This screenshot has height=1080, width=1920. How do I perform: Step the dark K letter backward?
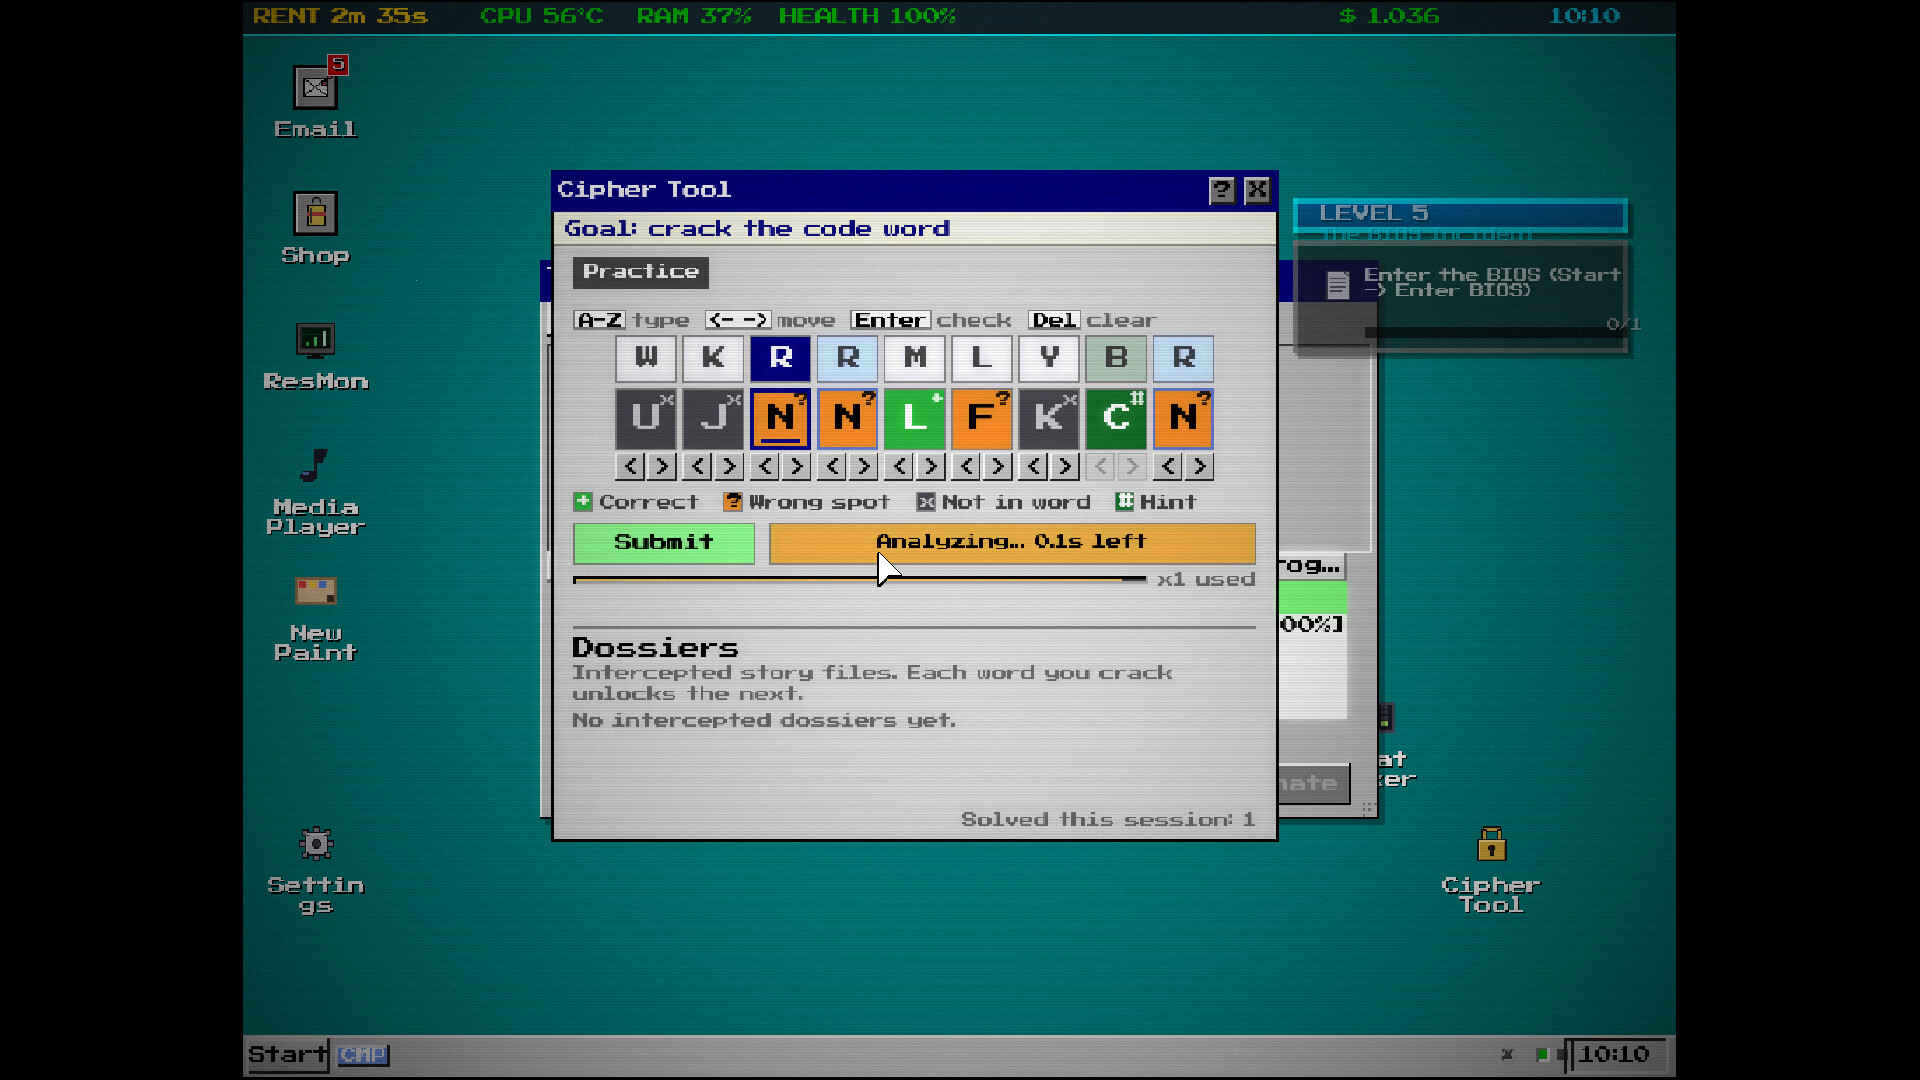[x=1033, y=466]
